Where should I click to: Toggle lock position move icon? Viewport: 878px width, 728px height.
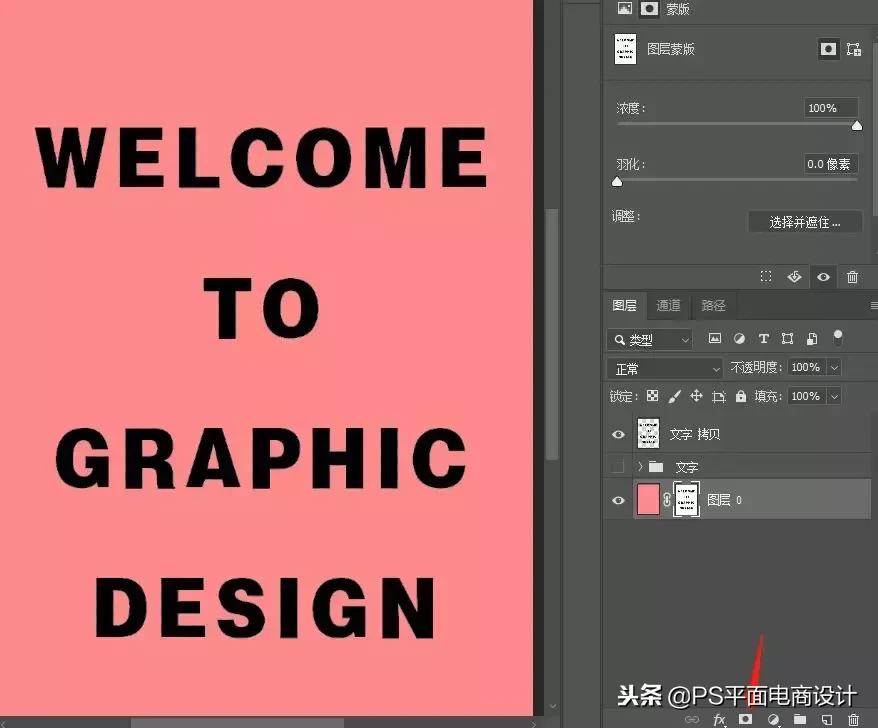tap(696, 396)
